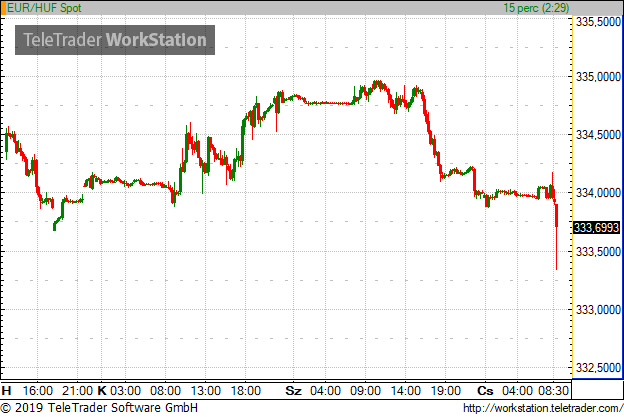Click the 334,0000 price axis label

point(598,193)
